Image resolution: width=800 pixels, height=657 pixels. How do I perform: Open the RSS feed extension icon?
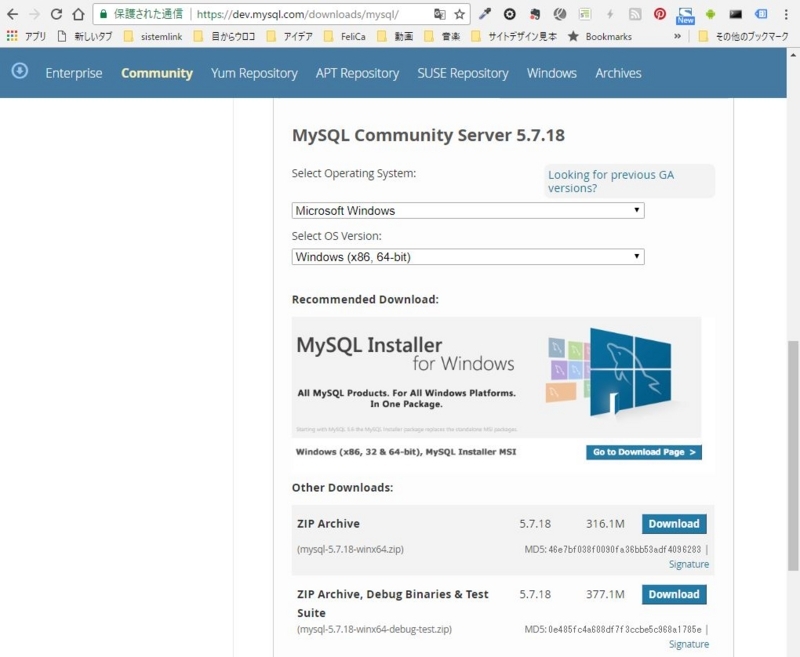[x=635, y=14]
